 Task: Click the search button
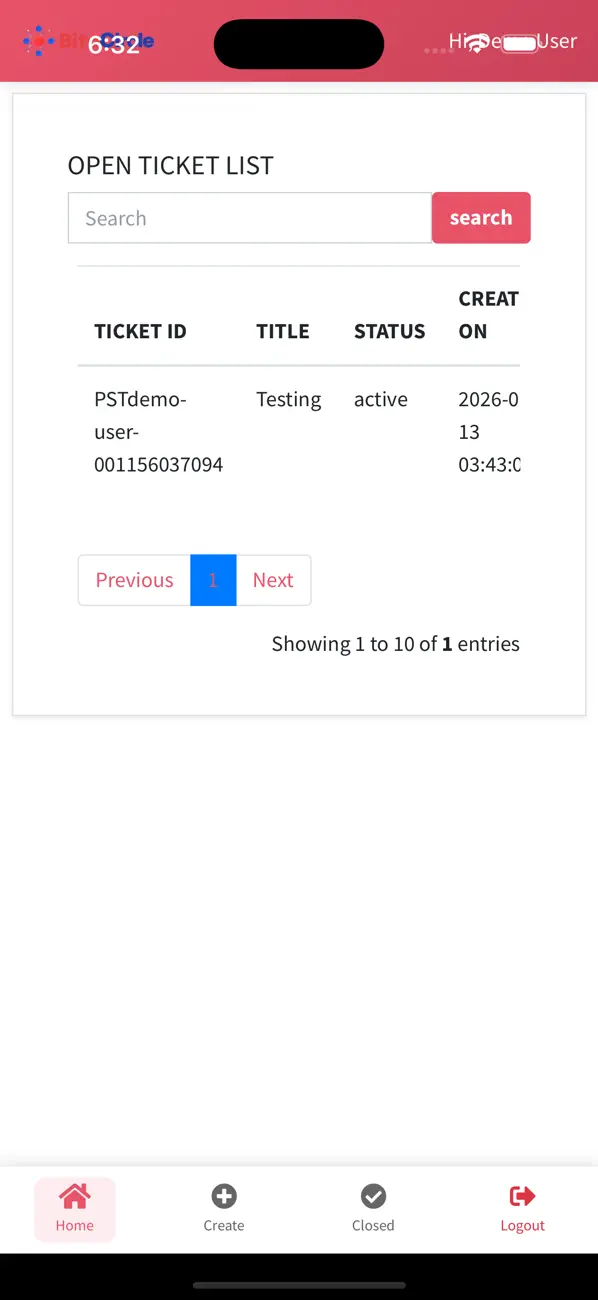tap(481, 217)
